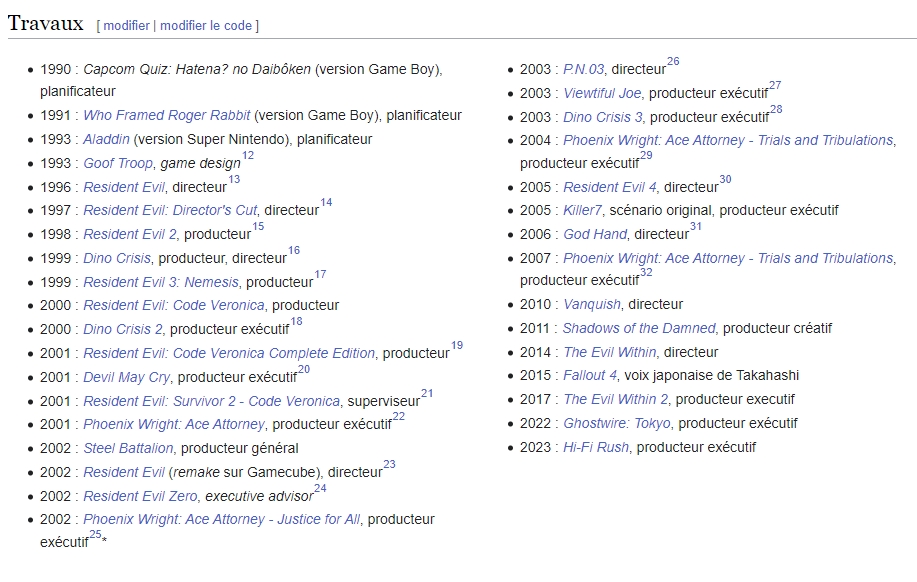The height and width of the screenshot is (582, 917).
Task: Click footnote 12 after Goof Troop
Action: (x=248, y=156)
